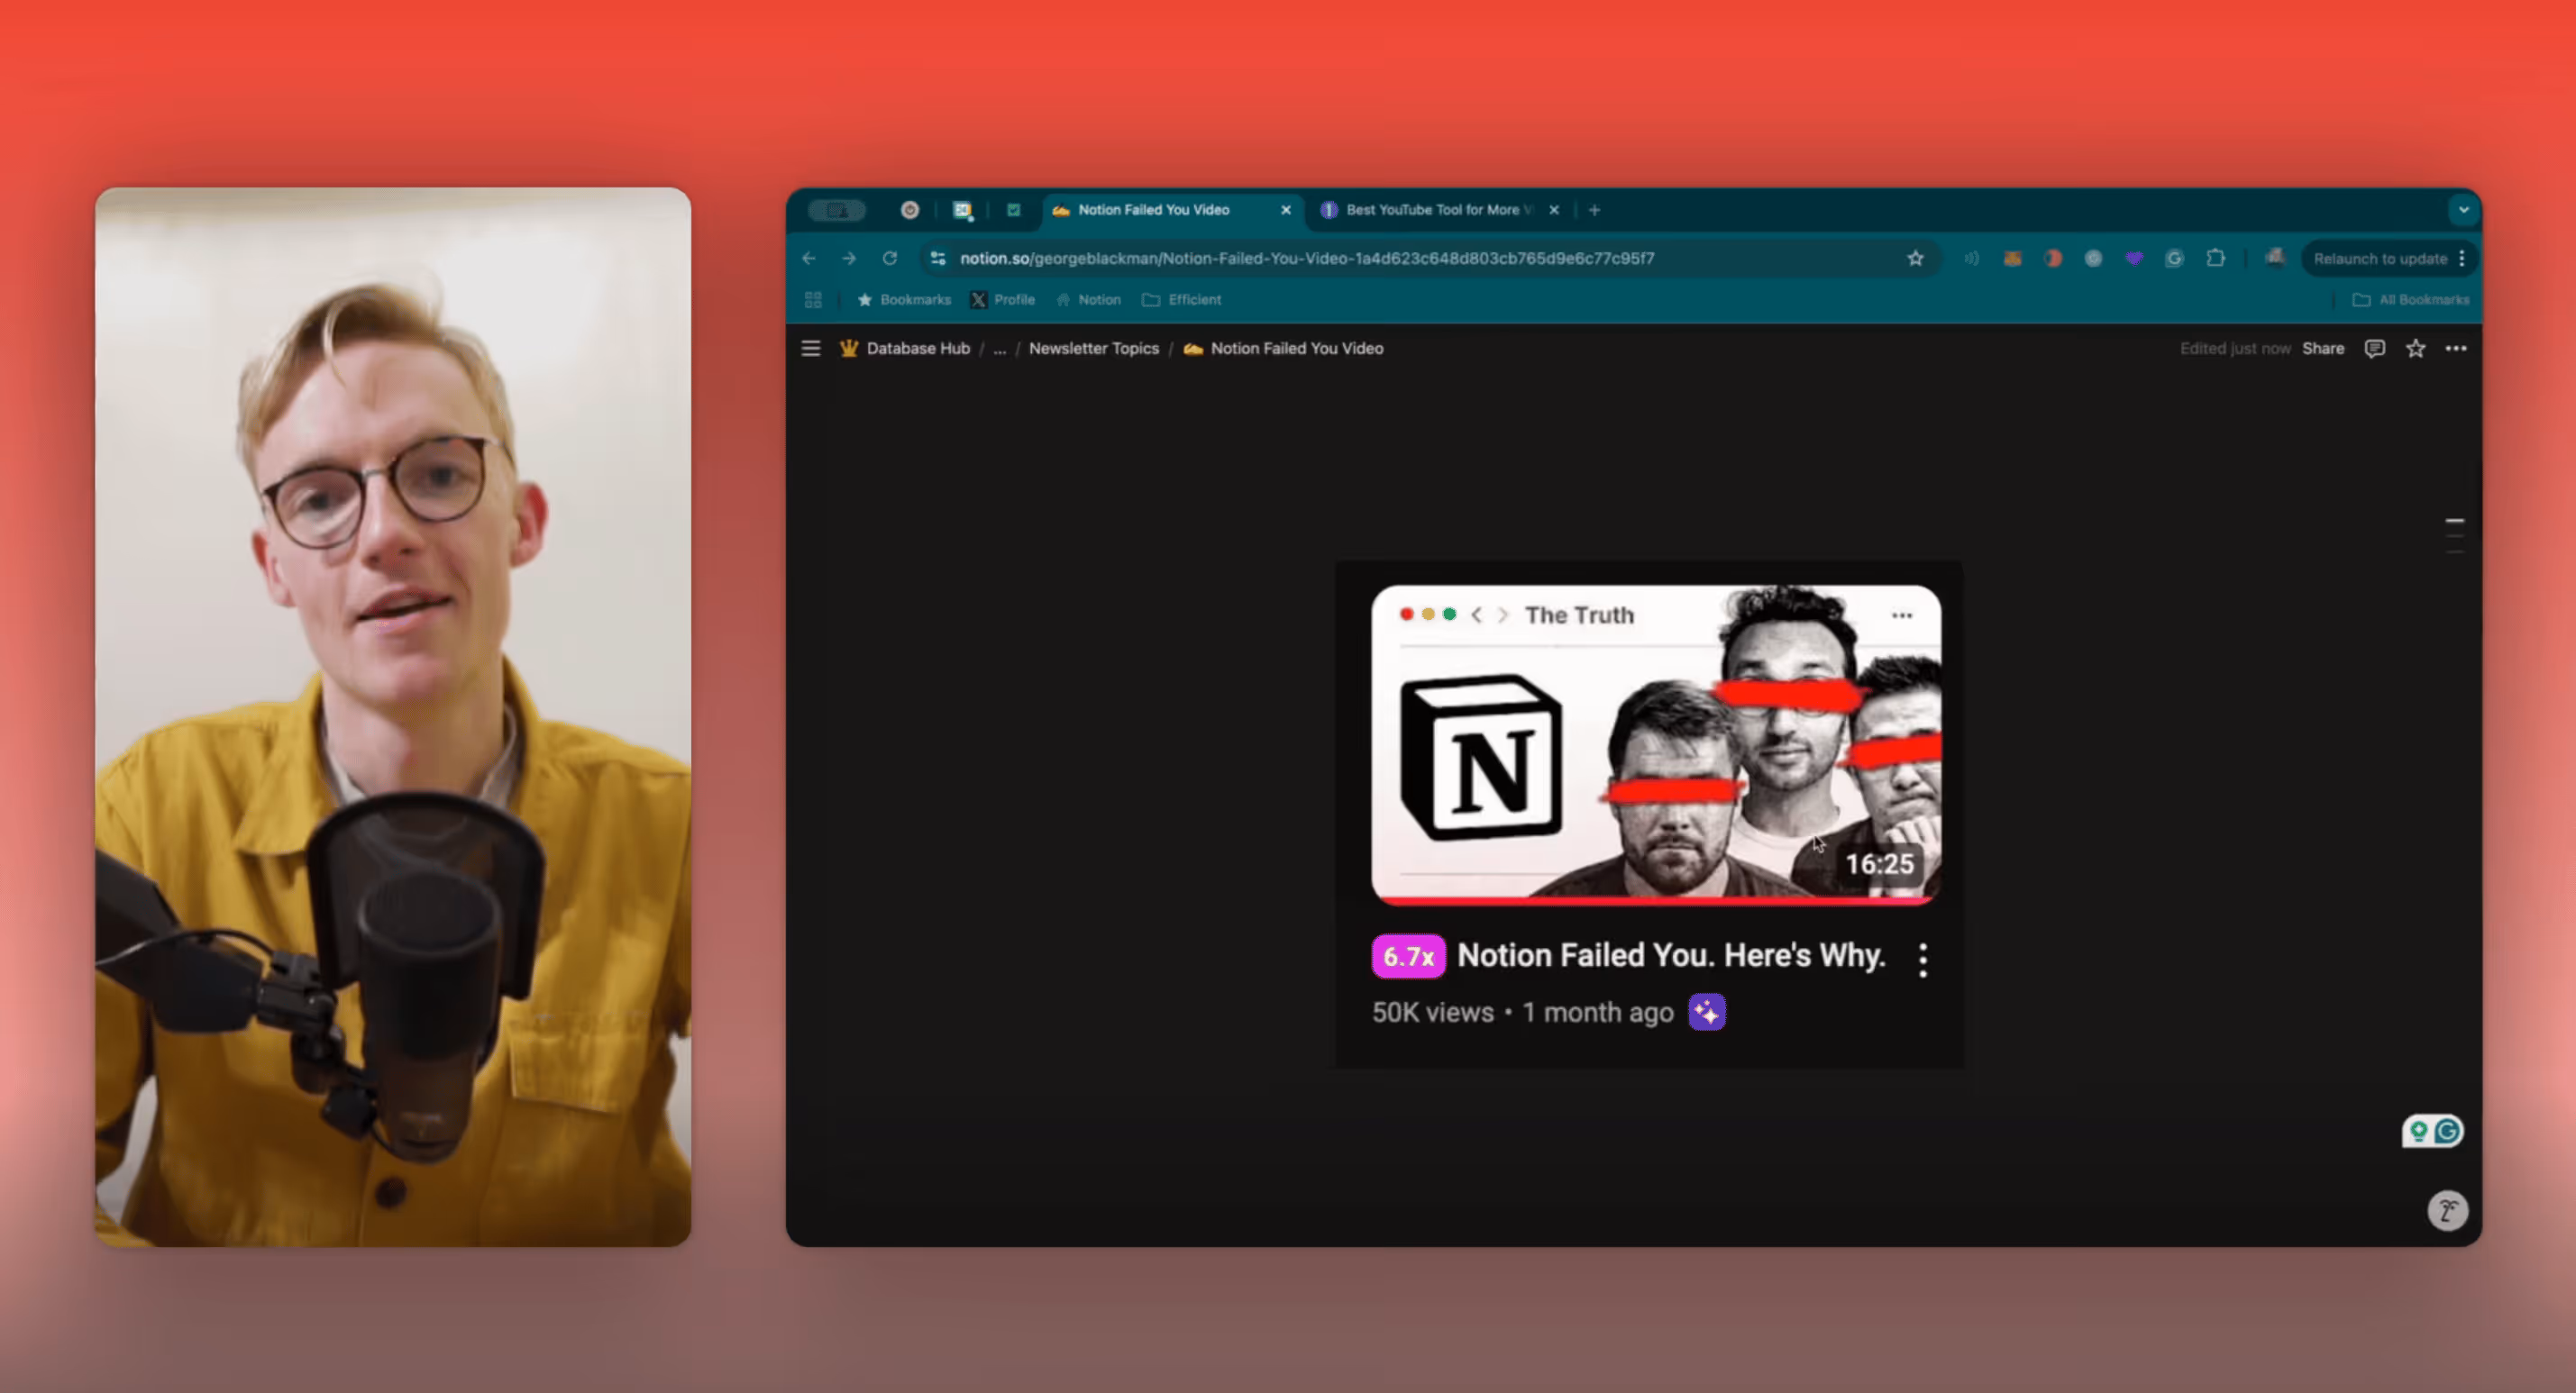Click the Share button in Notion

(2322, 348)
